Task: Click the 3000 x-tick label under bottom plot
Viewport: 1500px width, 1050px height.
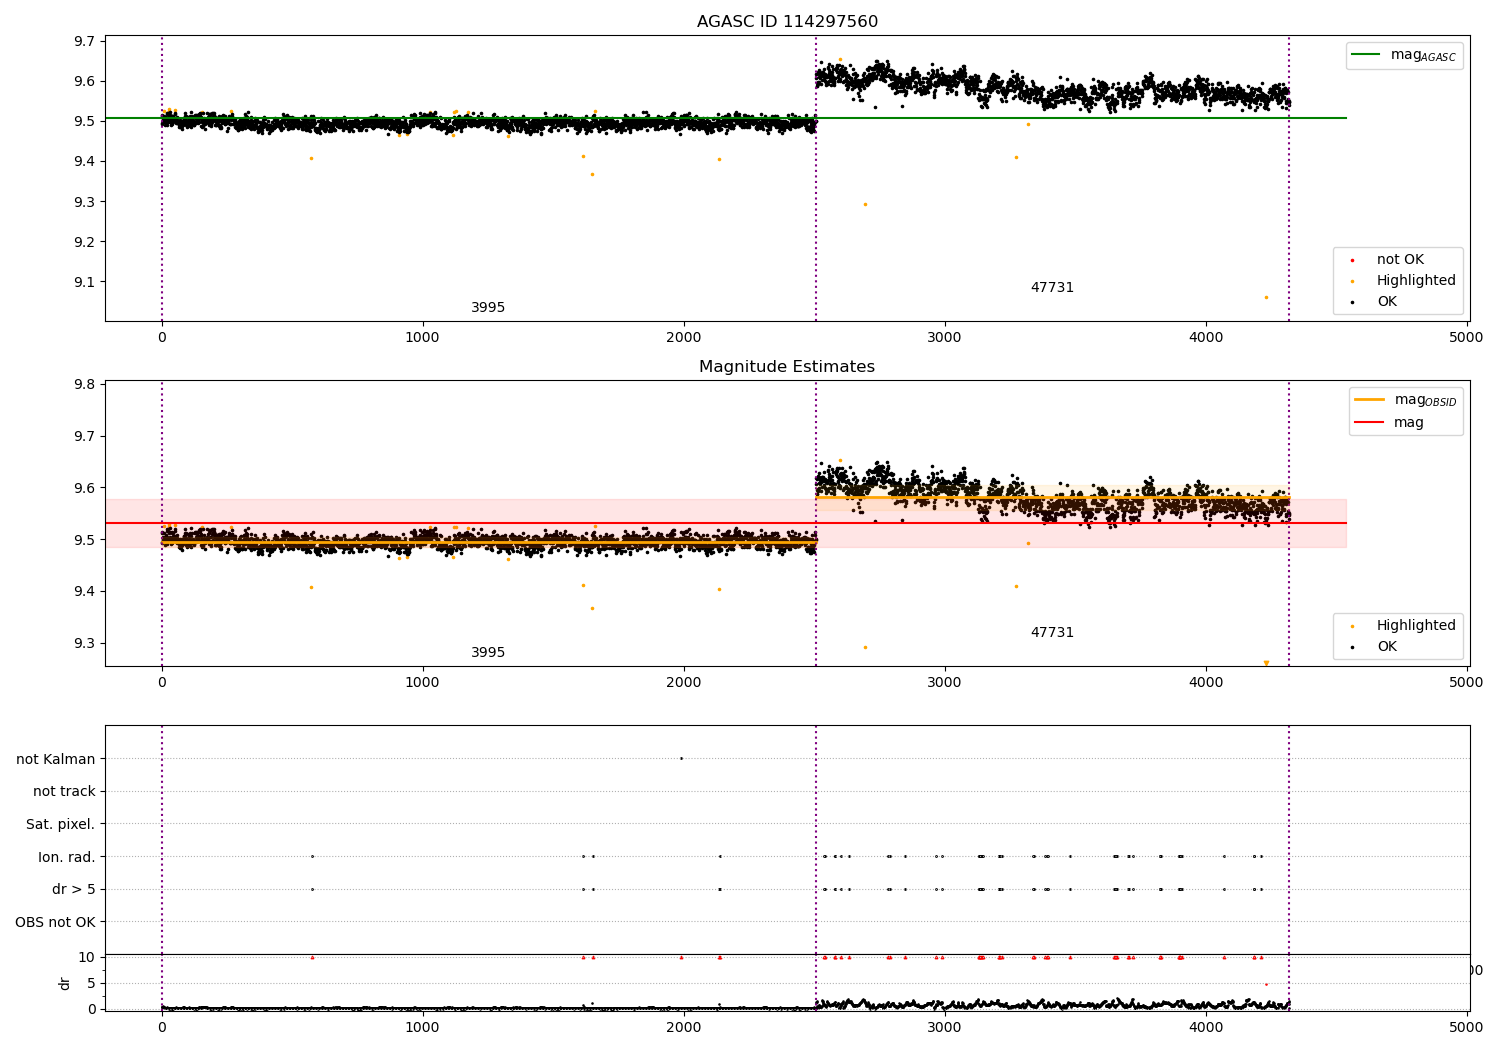Action: click(x=945, y=1026)
